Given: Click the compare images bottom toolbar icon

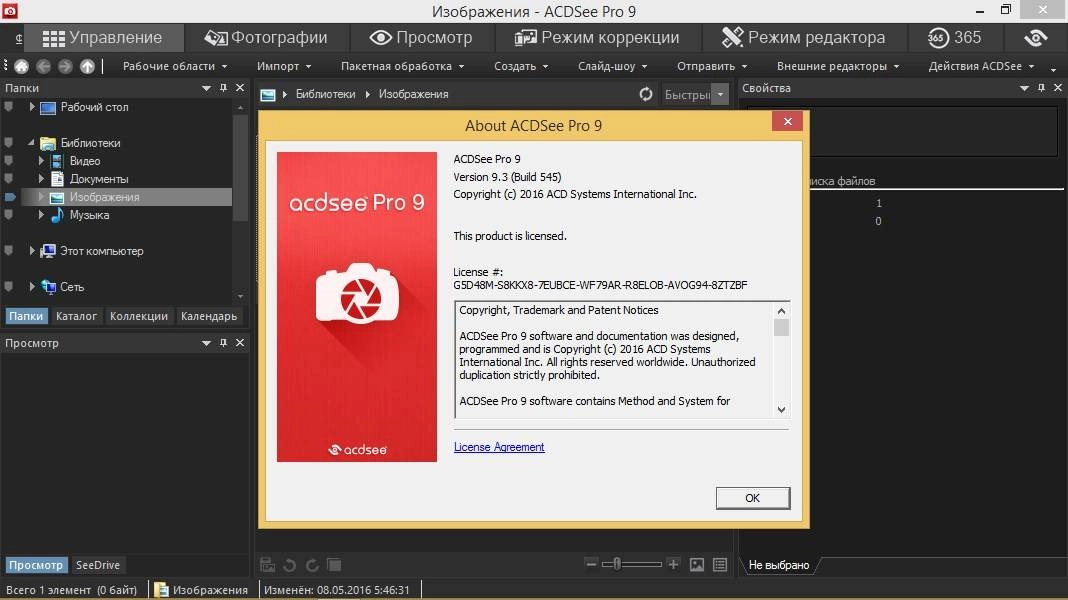Looking at the screenshot, I should pyautogui.click(x=334, y=565).
